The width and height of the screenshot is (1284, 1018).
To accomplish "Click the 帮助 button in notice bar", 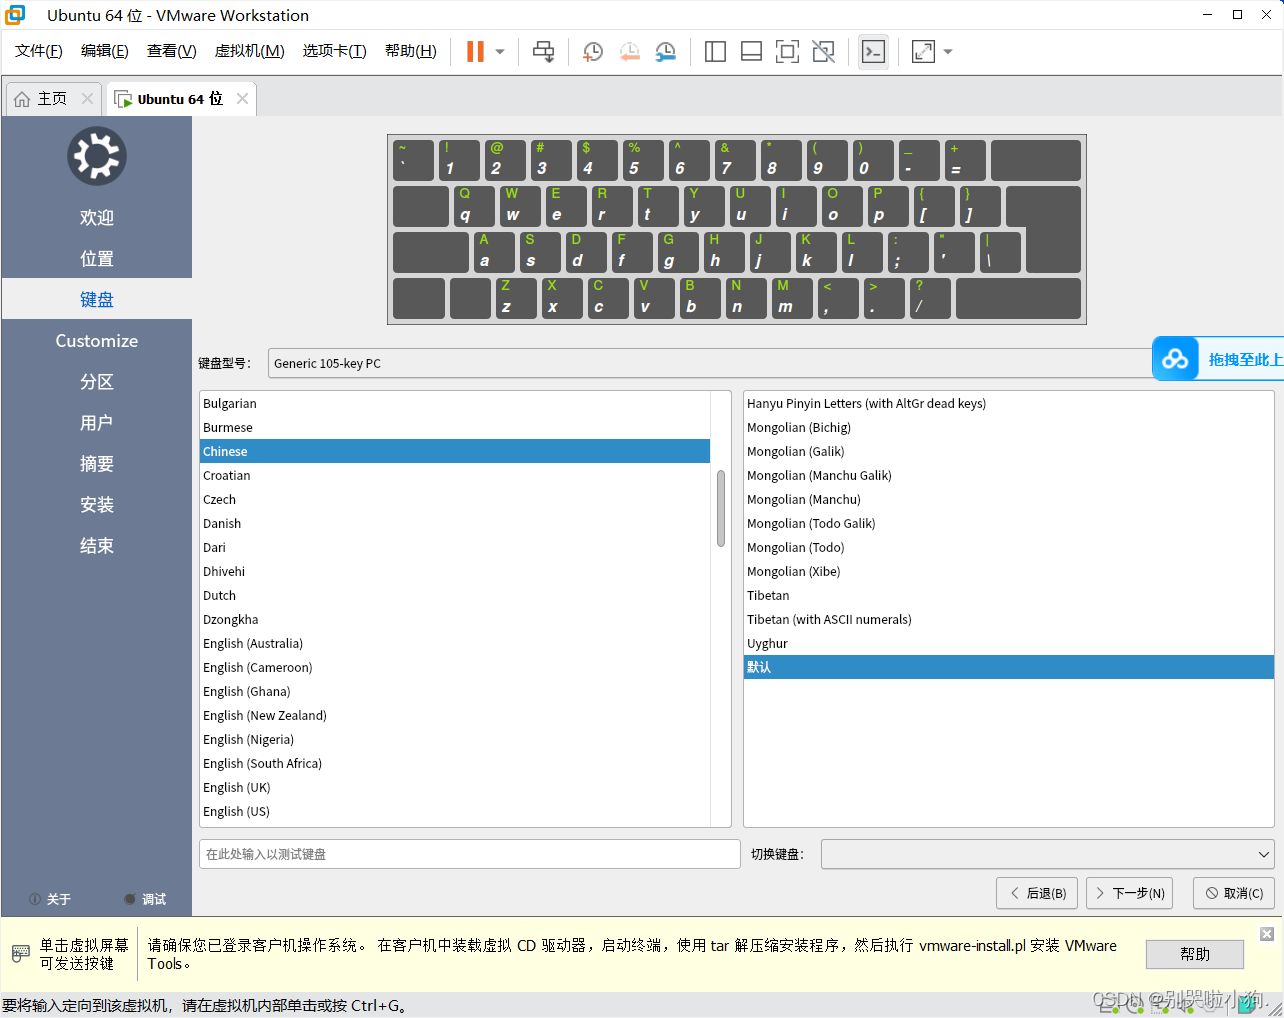I will (1195, 954).
